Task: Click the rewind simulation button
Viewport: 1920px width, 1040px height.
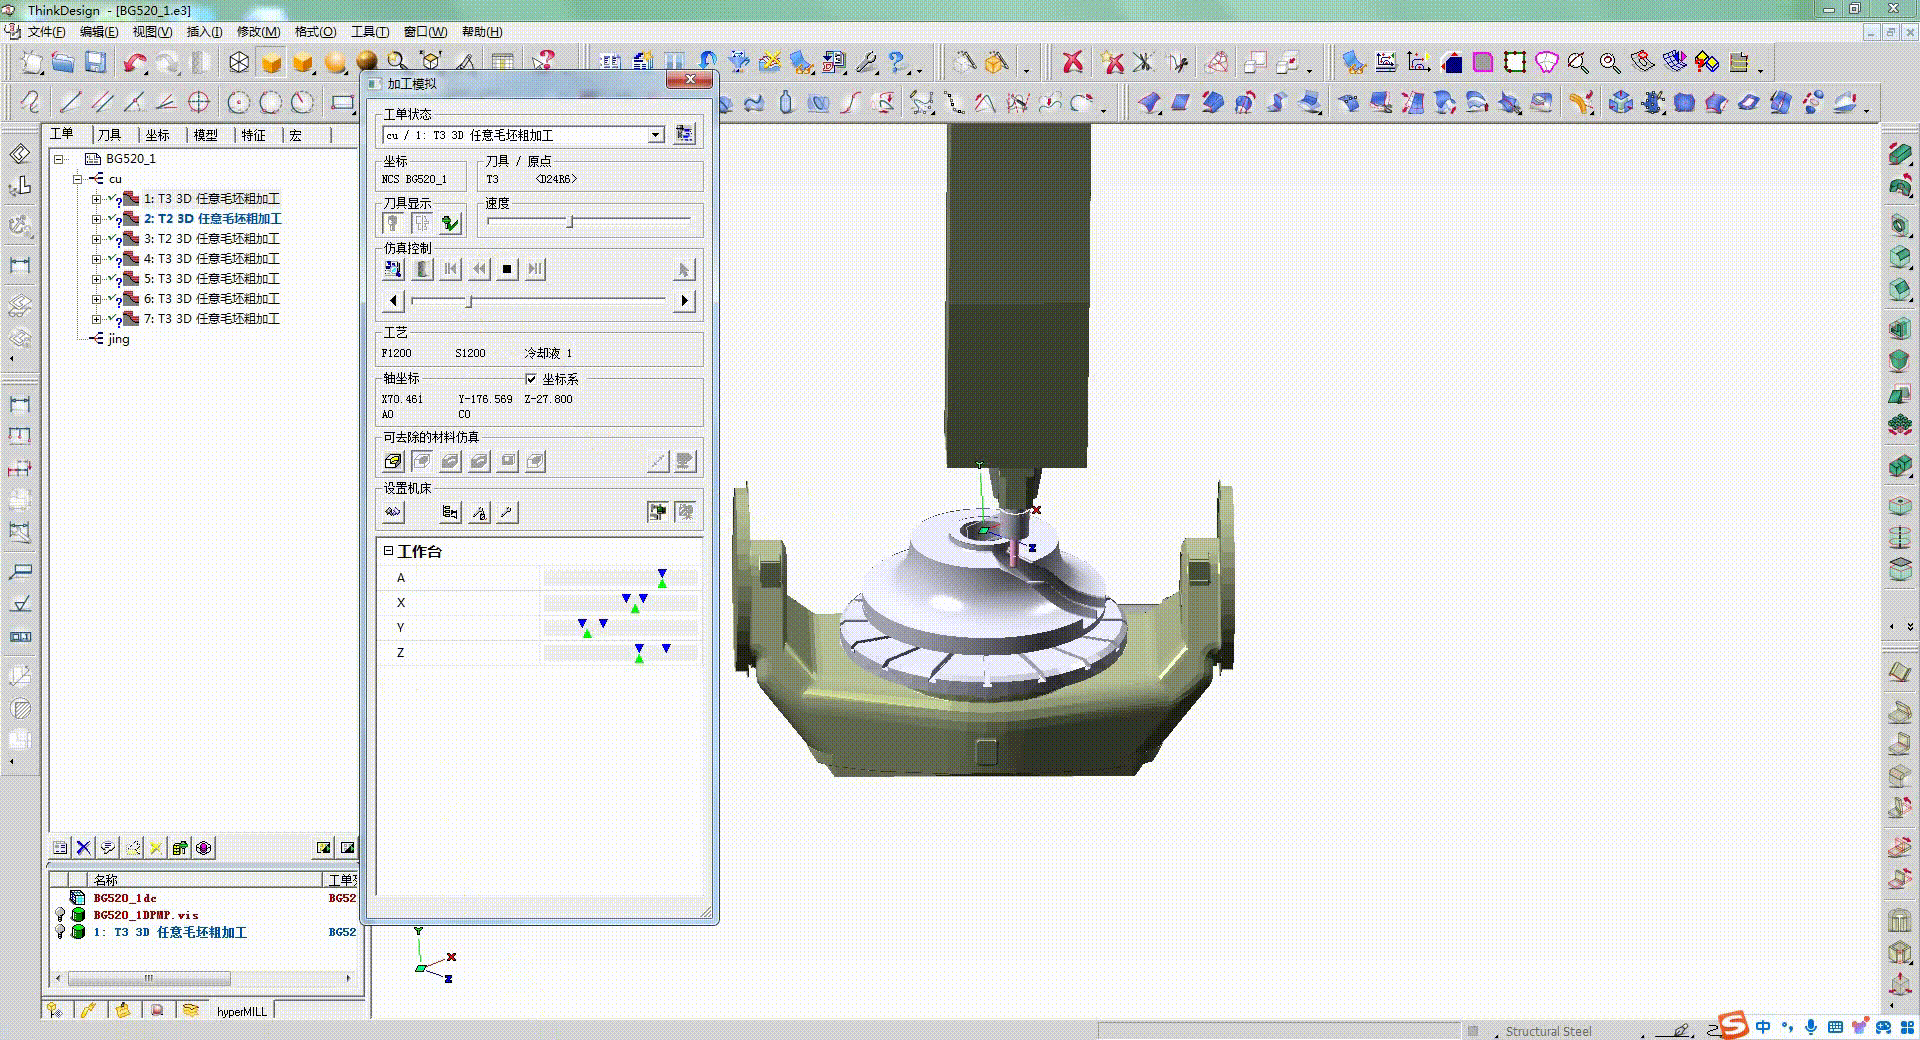Action: click(479, 269)
